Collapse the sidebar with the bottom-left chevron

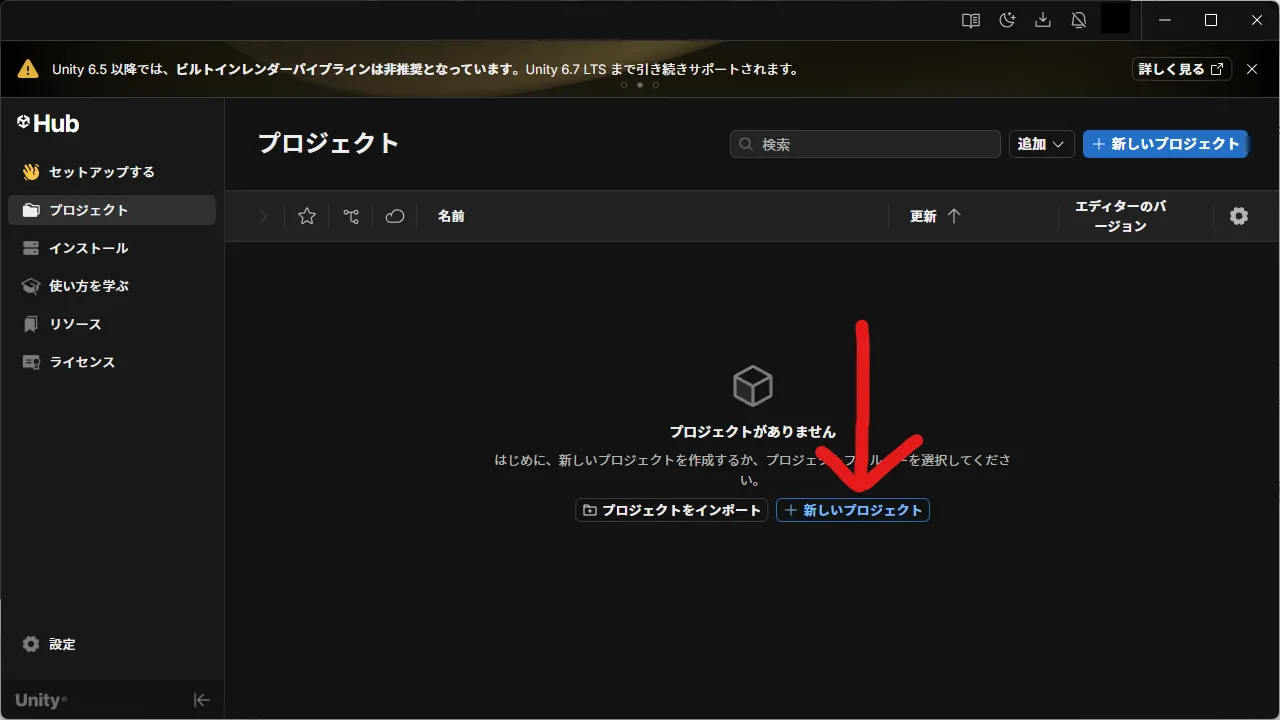point(201,700)
